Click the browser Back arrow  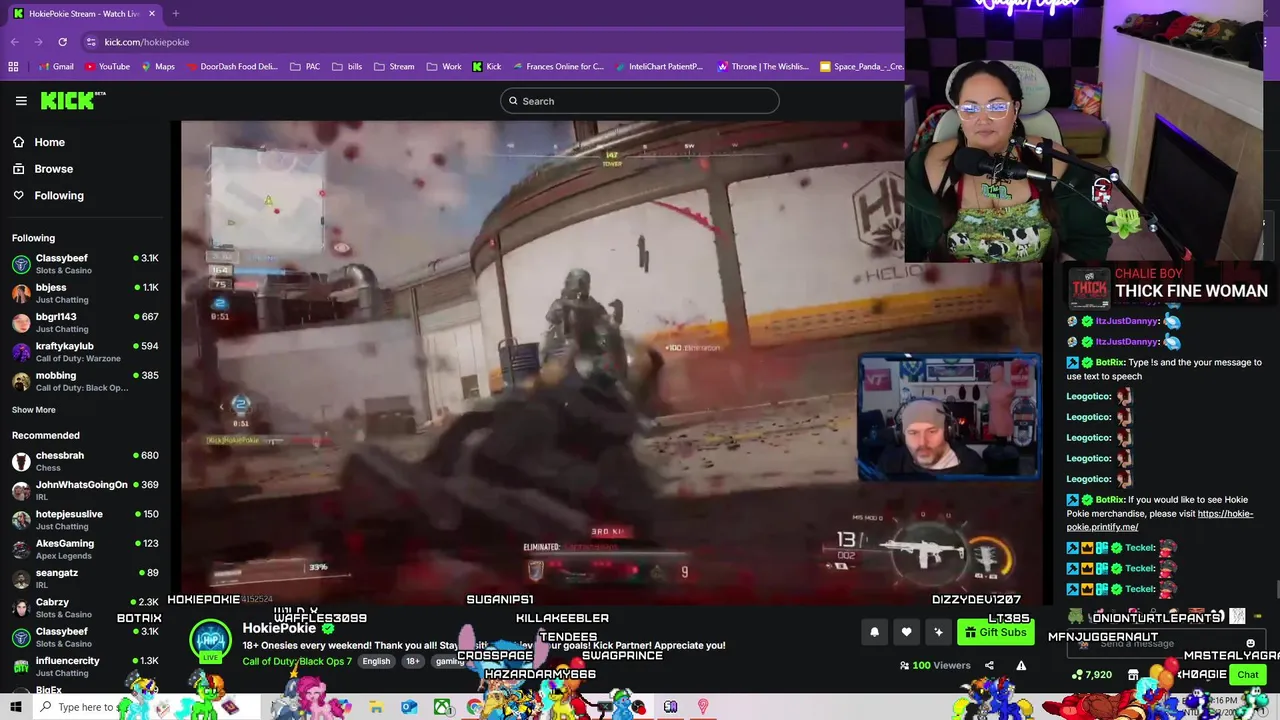click(15, 42)
